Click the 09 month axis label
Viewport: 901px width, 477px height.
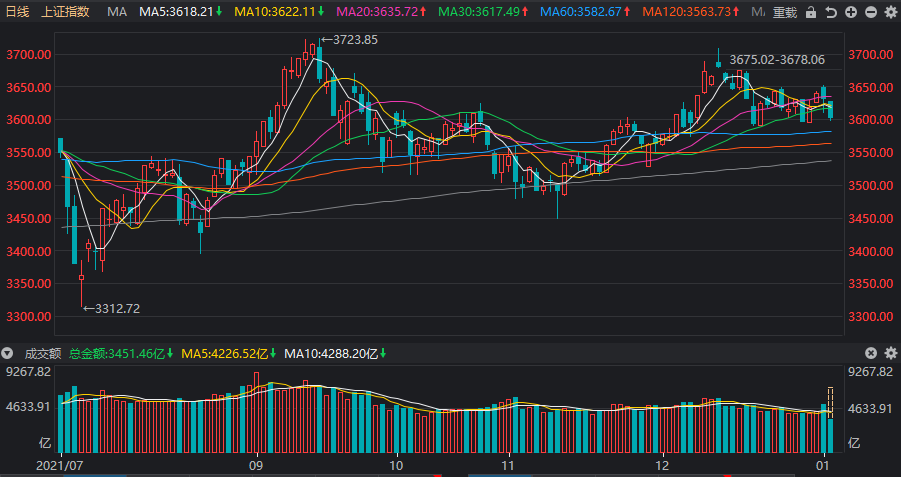coord(256,464)
